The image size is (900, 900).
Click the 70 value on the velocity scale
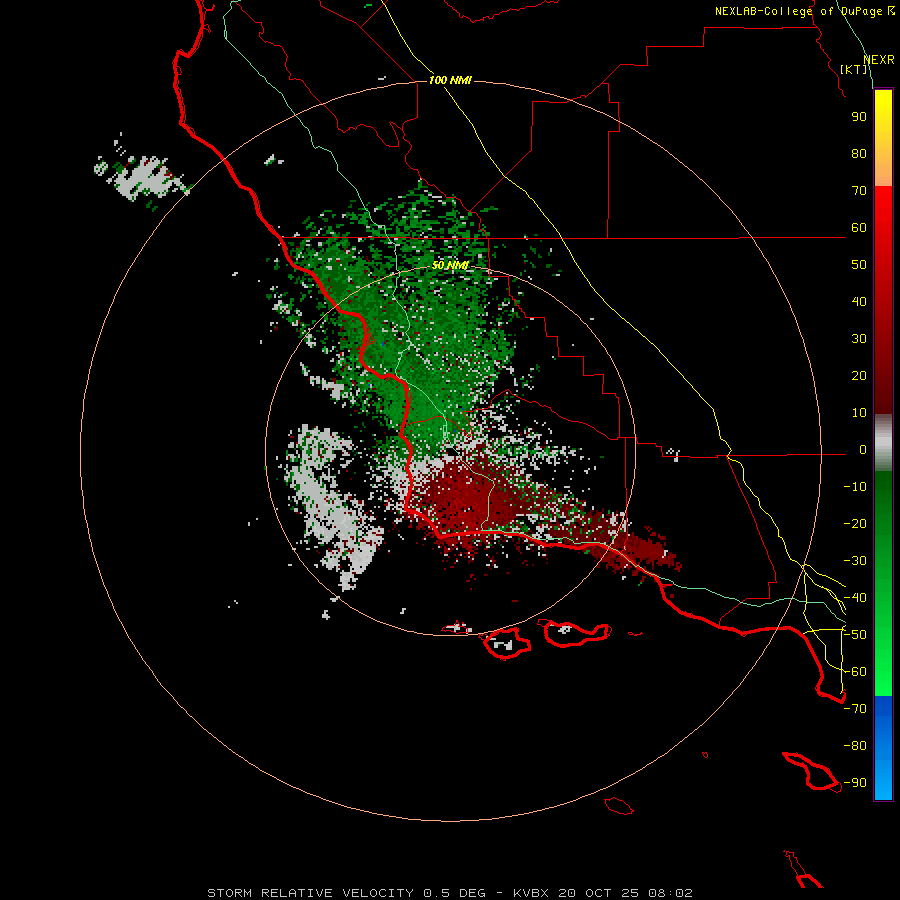click(x=859, y=191)
